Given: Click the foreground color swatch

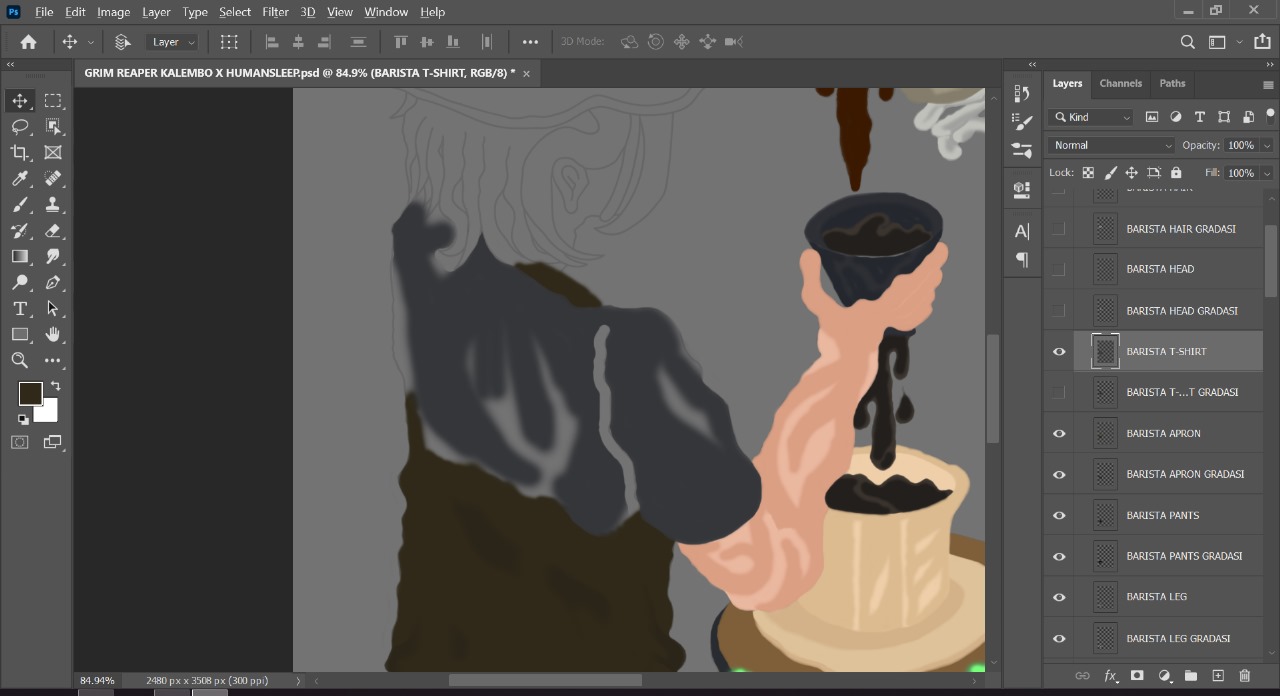Looking at the screenshot, I should coord(30,393).
